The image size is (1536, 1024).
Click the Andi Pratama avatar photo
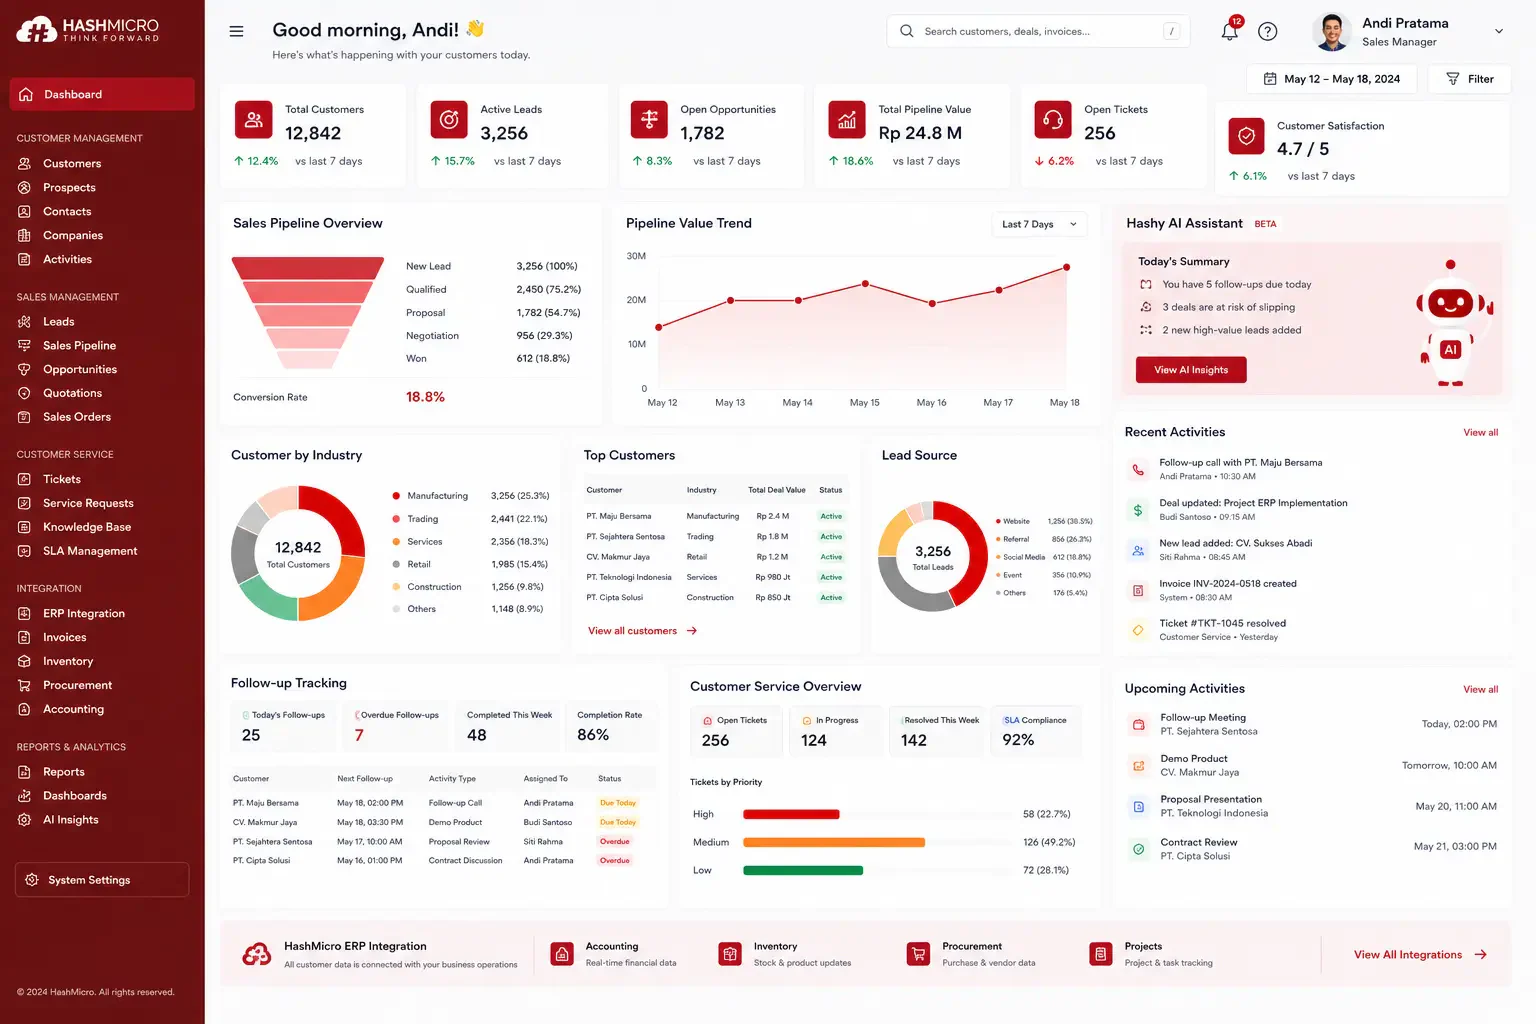click(x=1331, y=32)
